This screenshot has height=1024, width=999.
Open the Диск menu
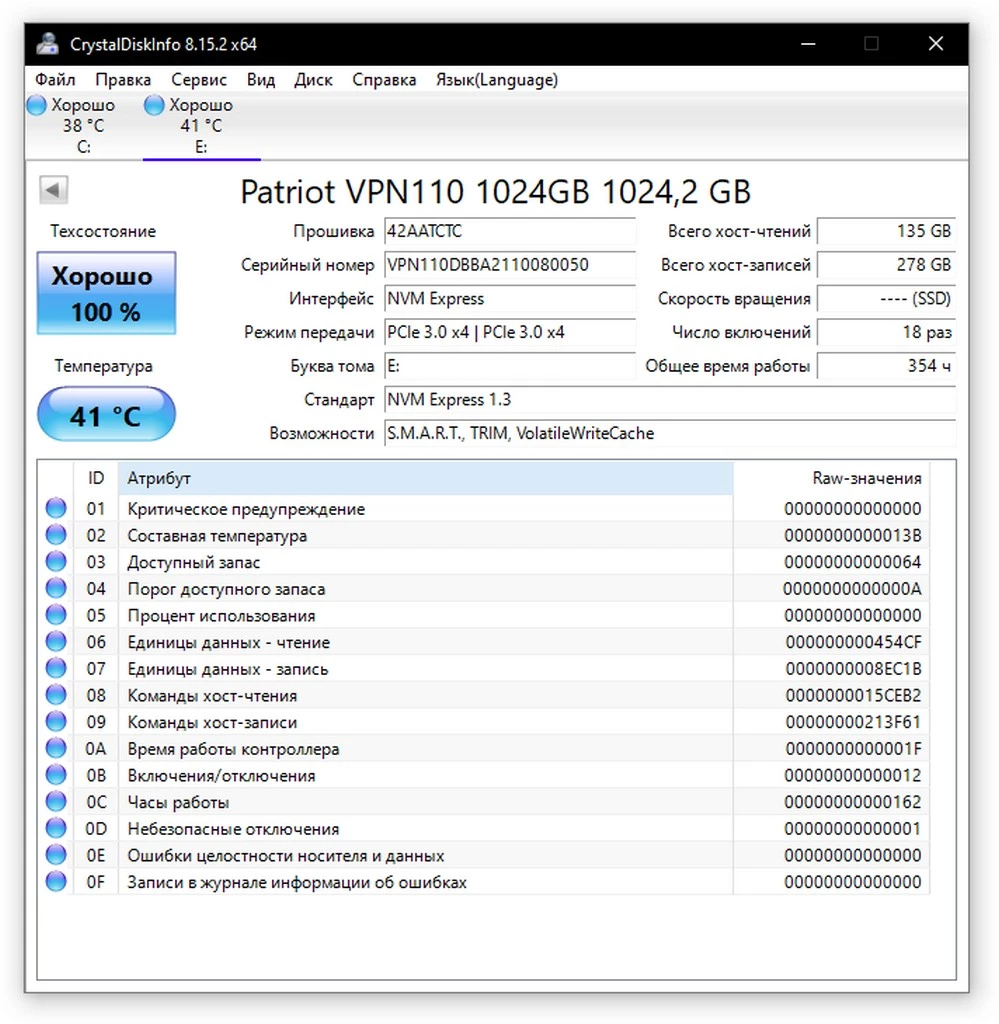point(313,80)
